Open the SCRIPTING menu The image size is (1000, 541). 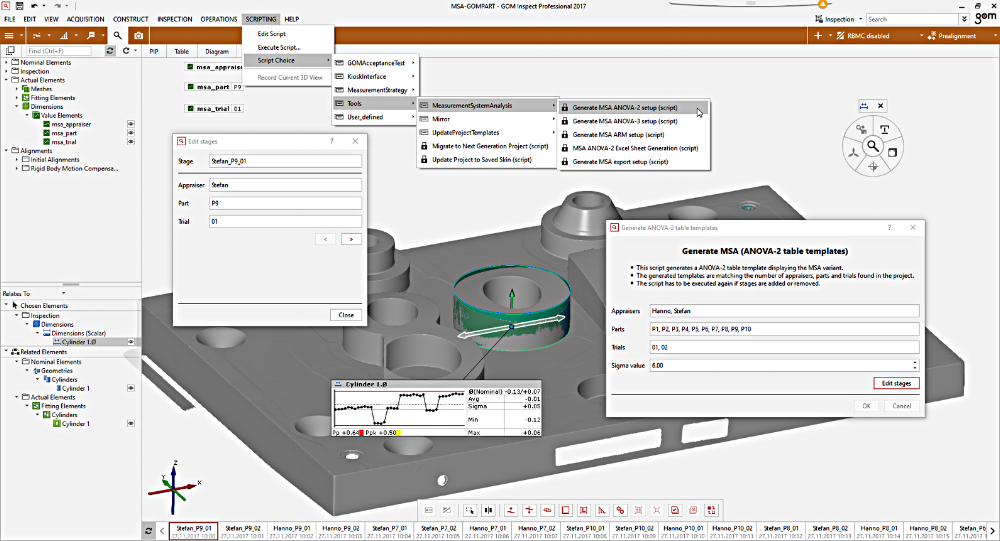[x=260, y=19]
